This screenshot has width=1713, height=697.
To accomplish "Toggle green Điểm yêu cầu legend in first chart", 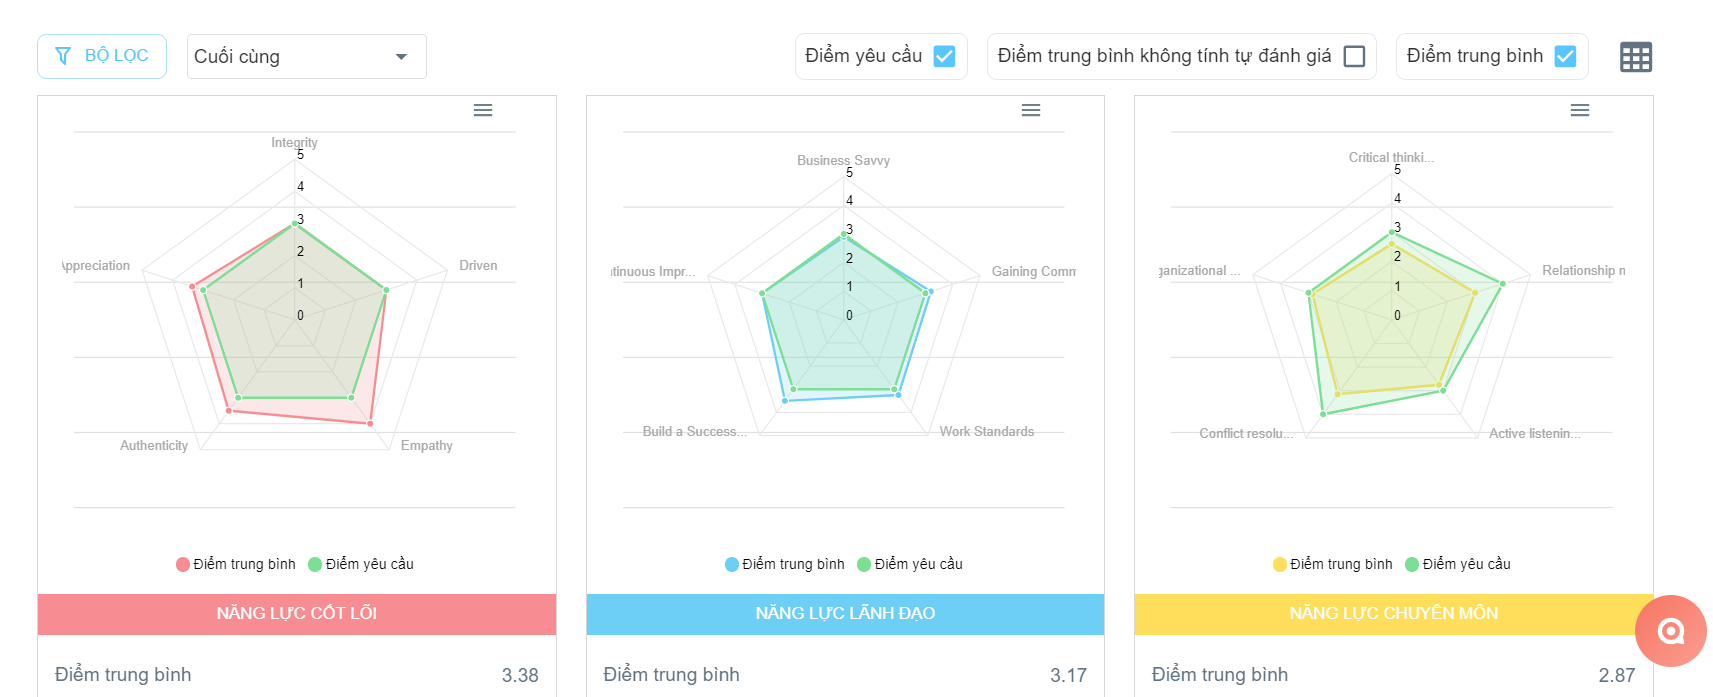I will [x=361, y=564].
